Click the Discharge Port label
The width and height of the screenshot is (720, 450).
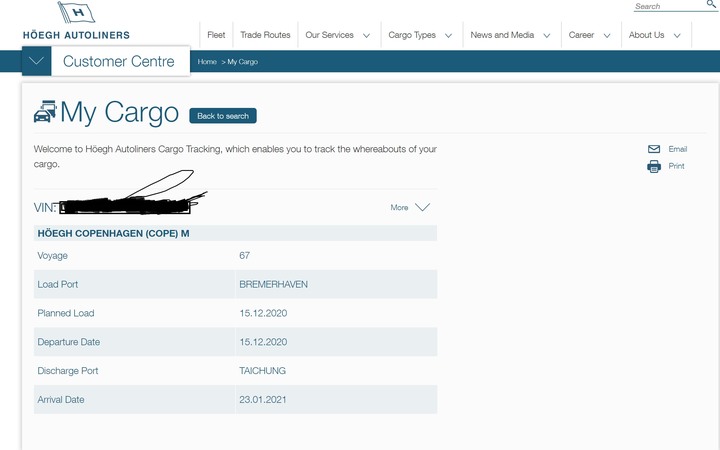point(68,371)
